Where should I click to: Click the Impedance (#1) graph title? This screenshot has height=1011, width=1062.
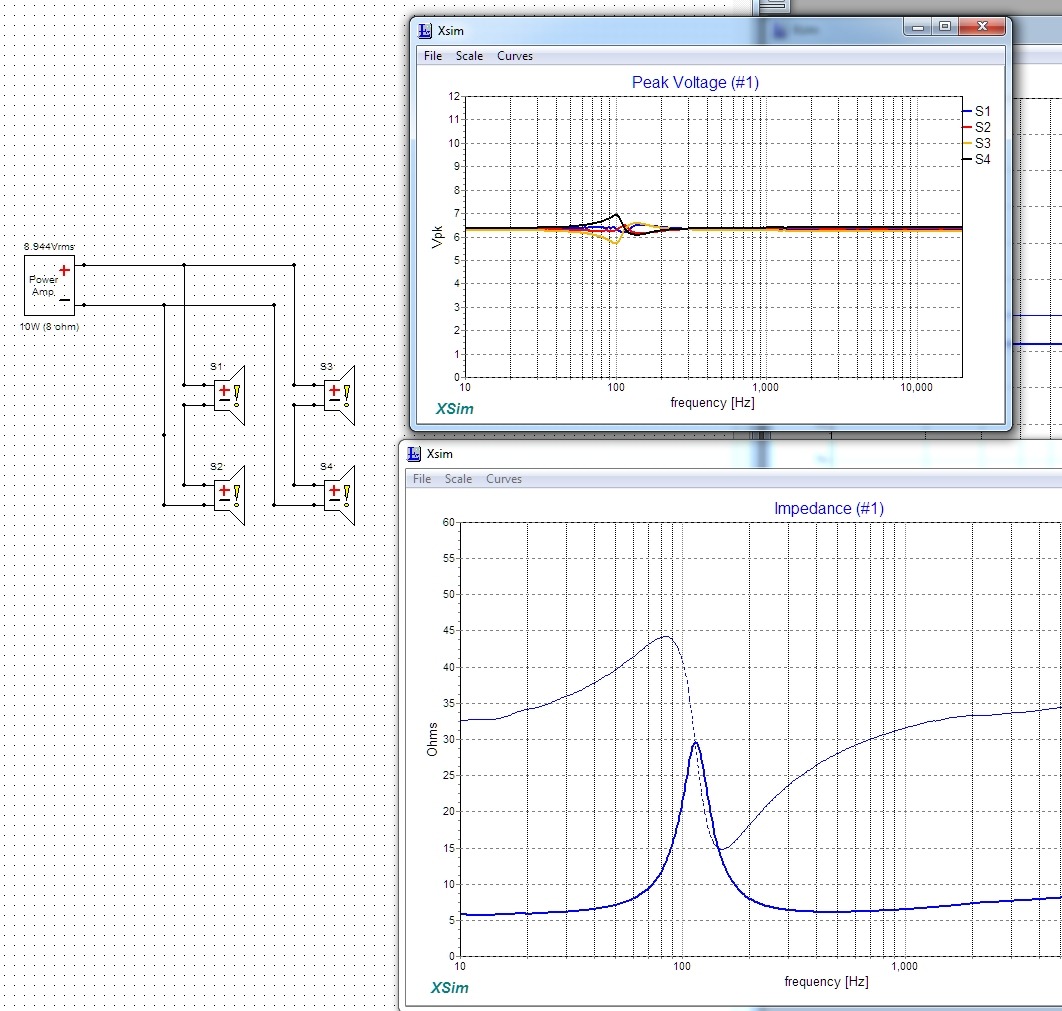point(829,509)
